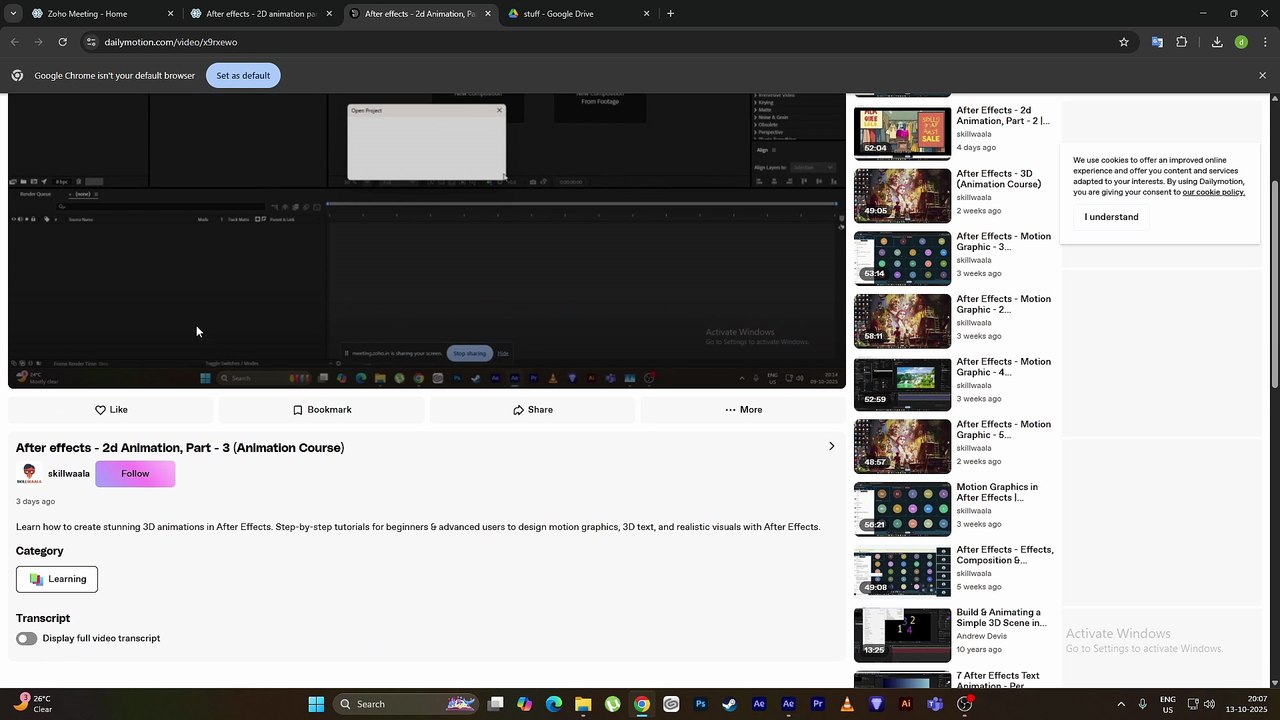Reload the Dailymotion page

pos(62,42)
